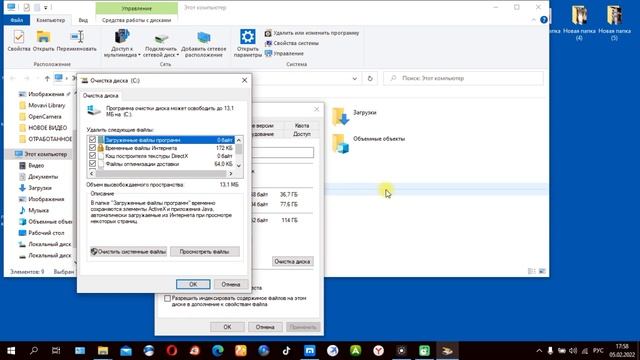640x360 pixels.
Task: Click the Поиск: Этот компьютер search field
Action: (464, 78)
